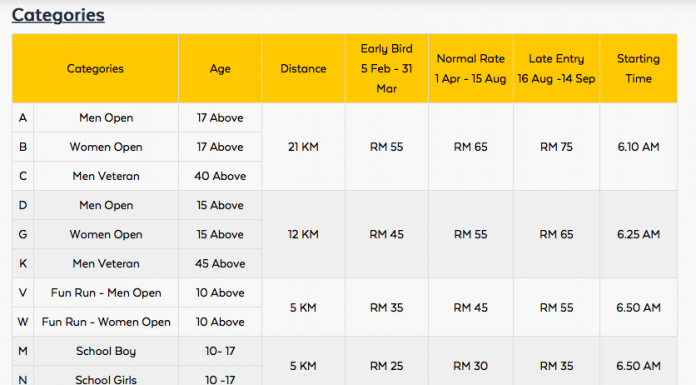Click the RM 55 early bird price for 21 KM
Image resolution: width=696 pixels, height=385 pixels.
[x=387, y=147]
